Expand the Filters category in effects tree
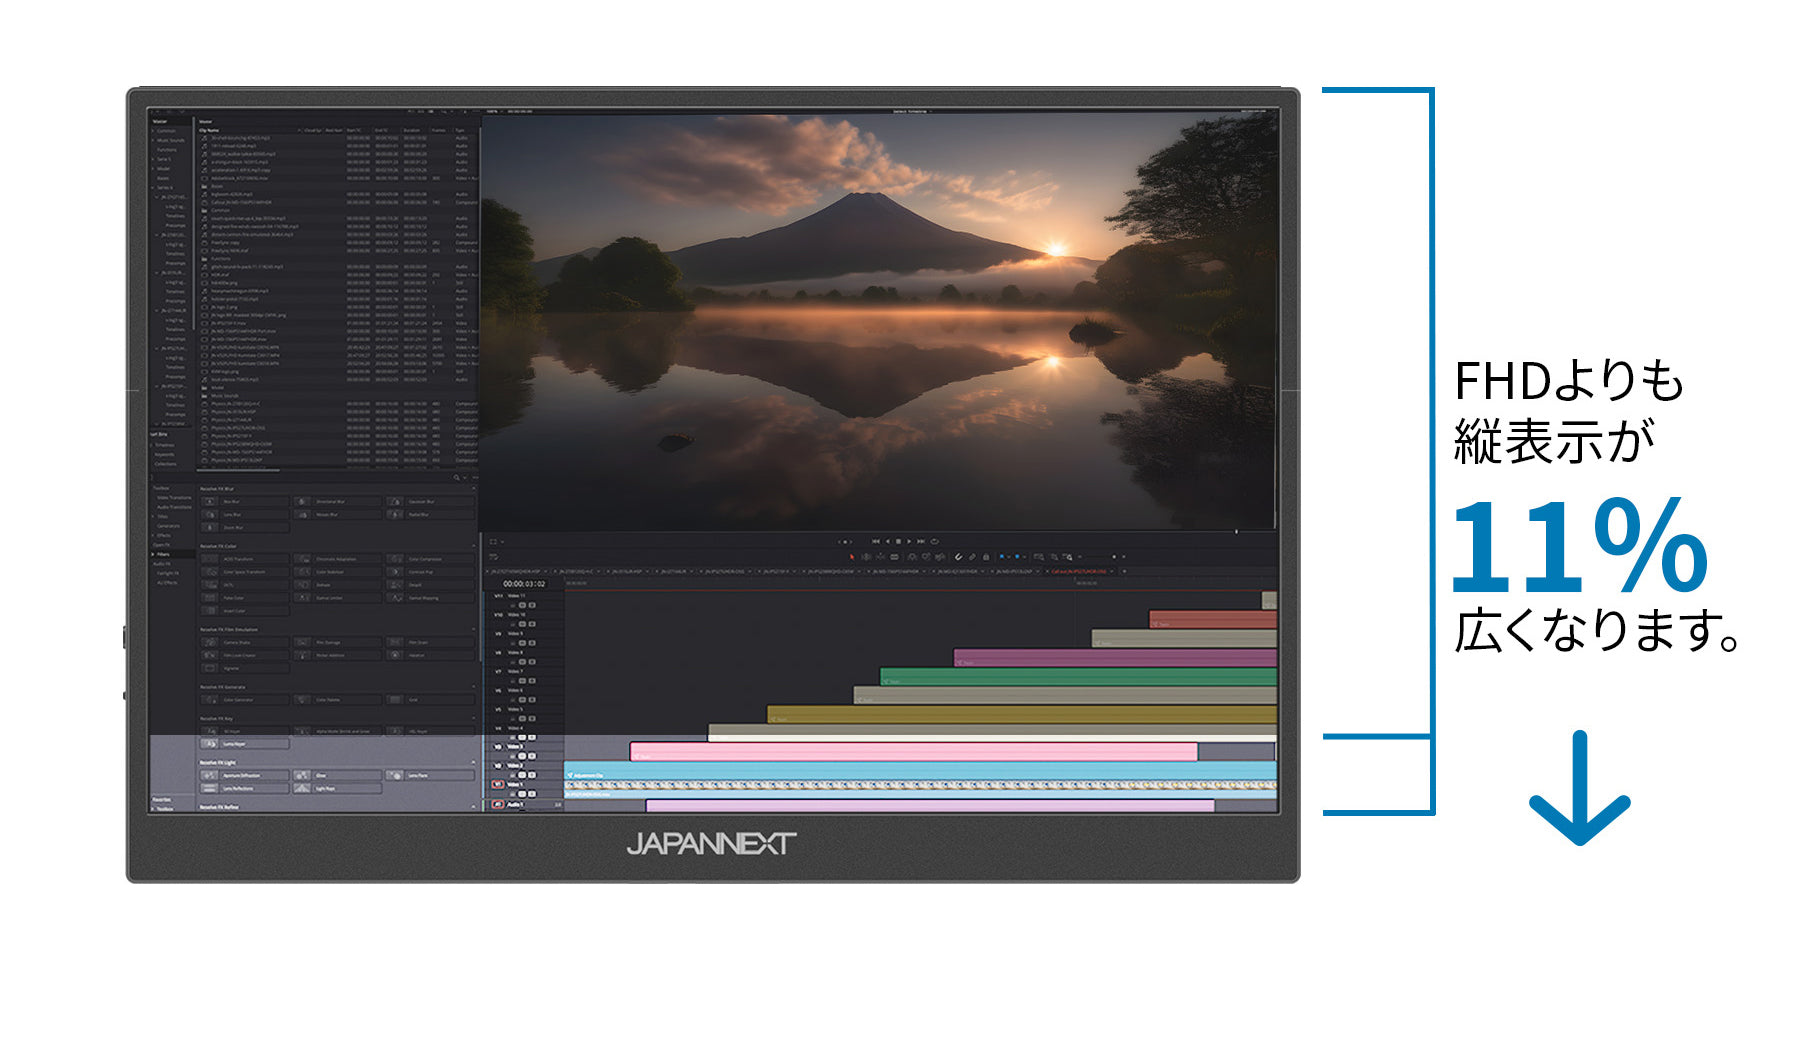 pos(162,554)
